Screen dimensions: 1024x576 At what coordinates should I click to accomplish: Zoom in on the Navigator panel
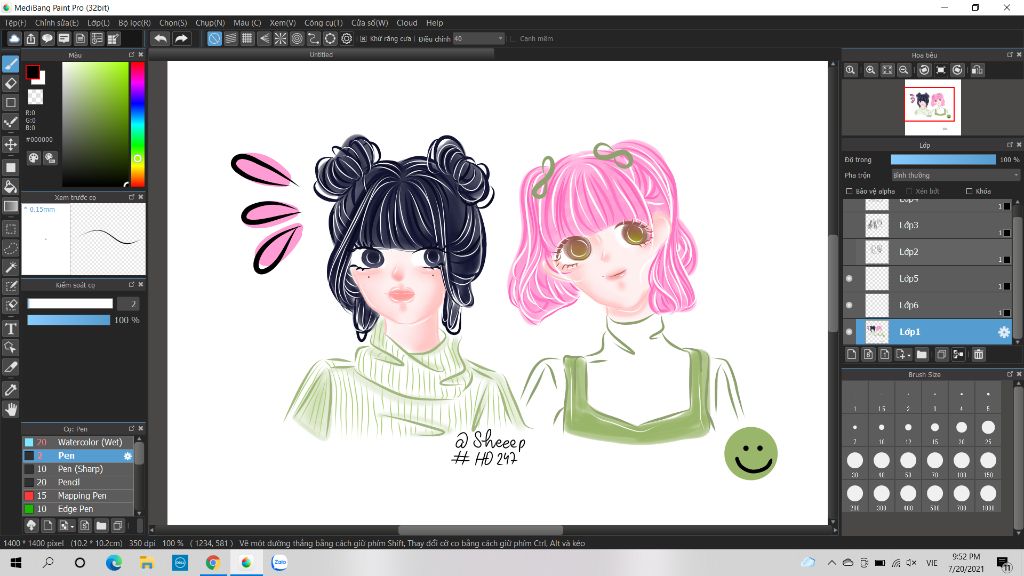pyautogui.click(x=871, y=70)
